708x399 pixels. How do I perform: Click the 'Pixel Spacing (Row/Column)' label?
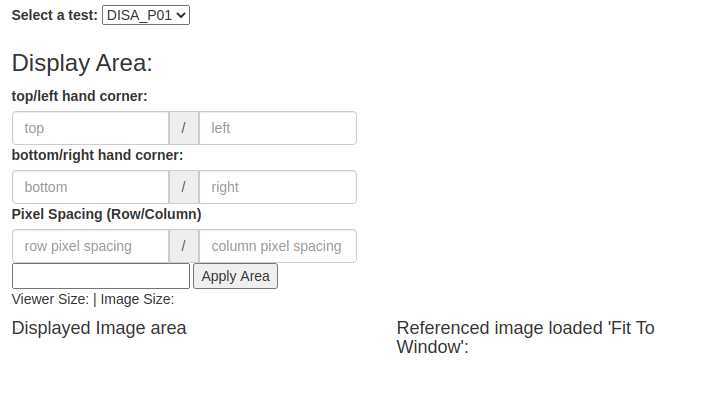click(107, 214)
